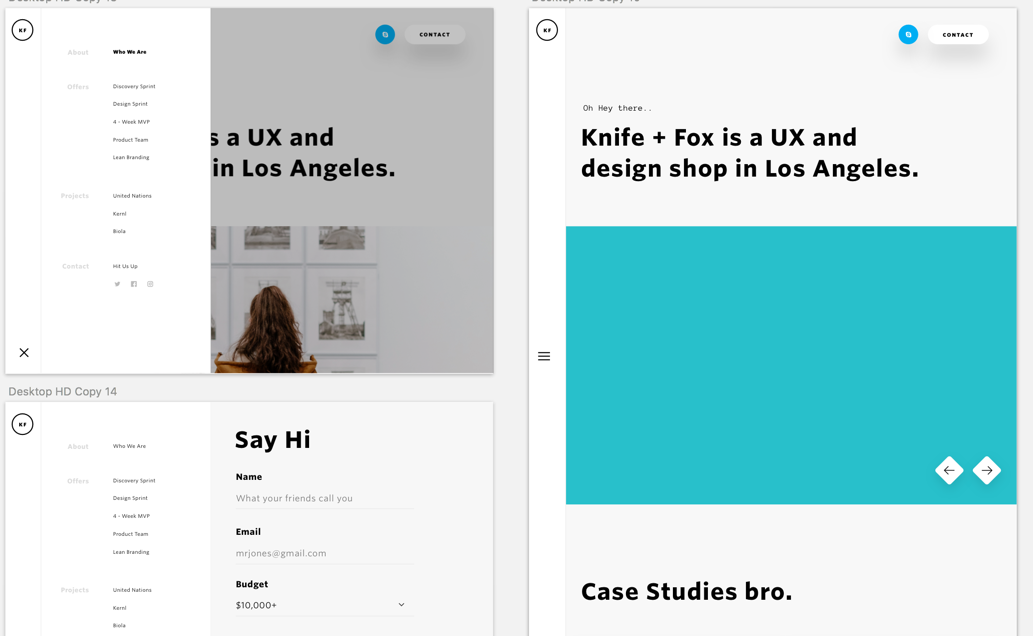1033x636 pixels.
Task: Select '4 - Week MVP' in photo artboard menu
Action: click(131, 122)
